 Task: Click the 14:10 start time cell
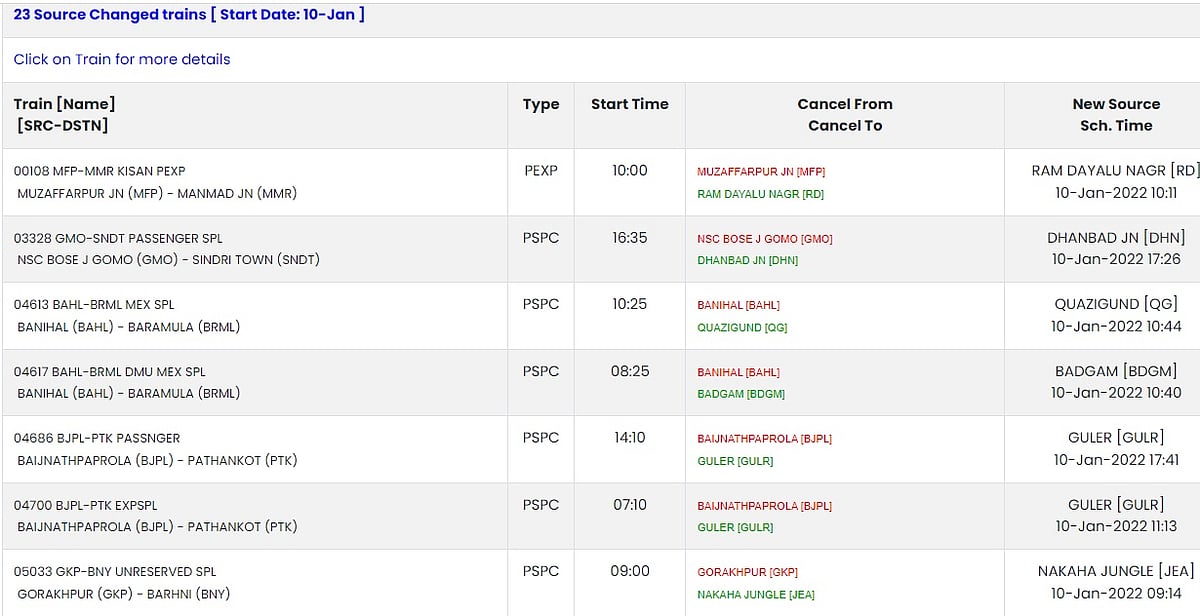tap(629, 438)
